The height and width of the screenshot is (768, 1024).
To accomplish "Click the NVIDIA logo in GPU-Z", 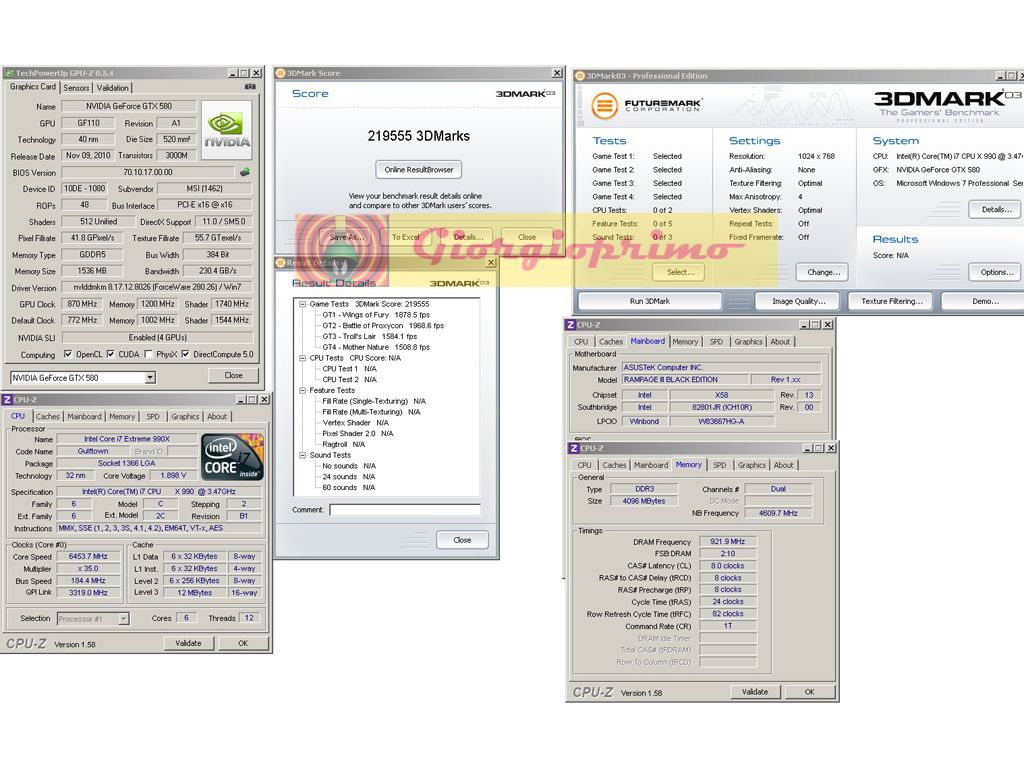I will point(227,130).
